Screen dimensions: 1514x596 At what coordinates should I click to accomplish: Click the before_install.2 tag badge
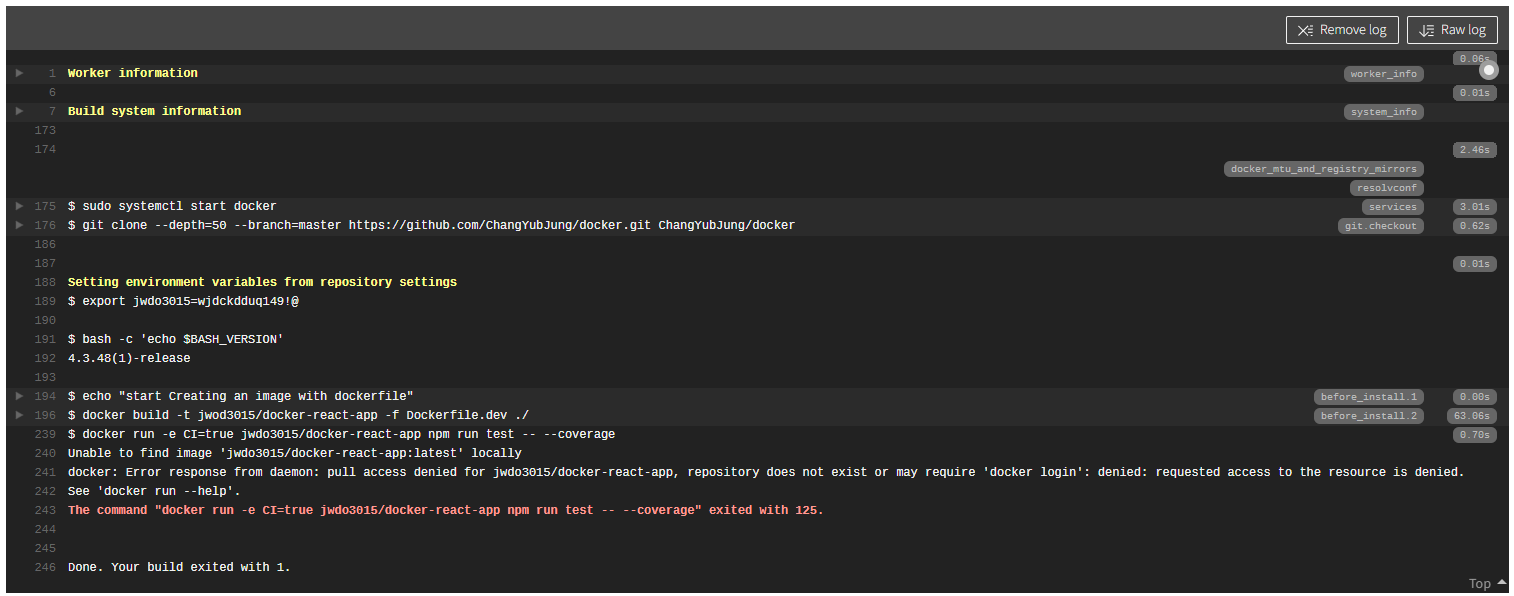click(1368, 416)
